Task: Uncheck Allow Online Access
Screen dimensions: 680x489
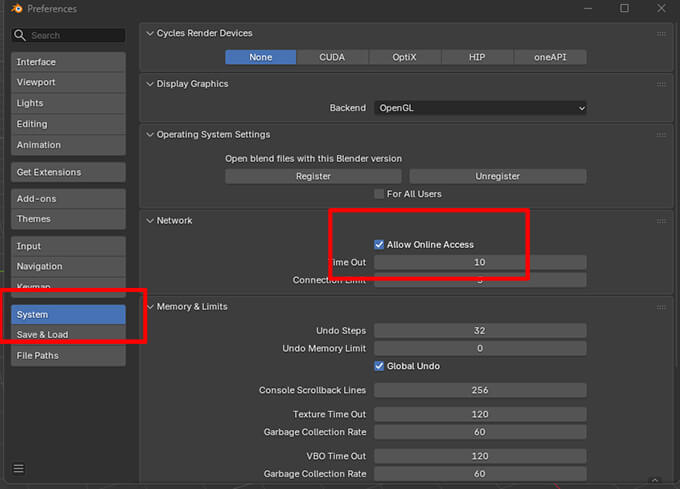Action: click(x=380, y=244)
